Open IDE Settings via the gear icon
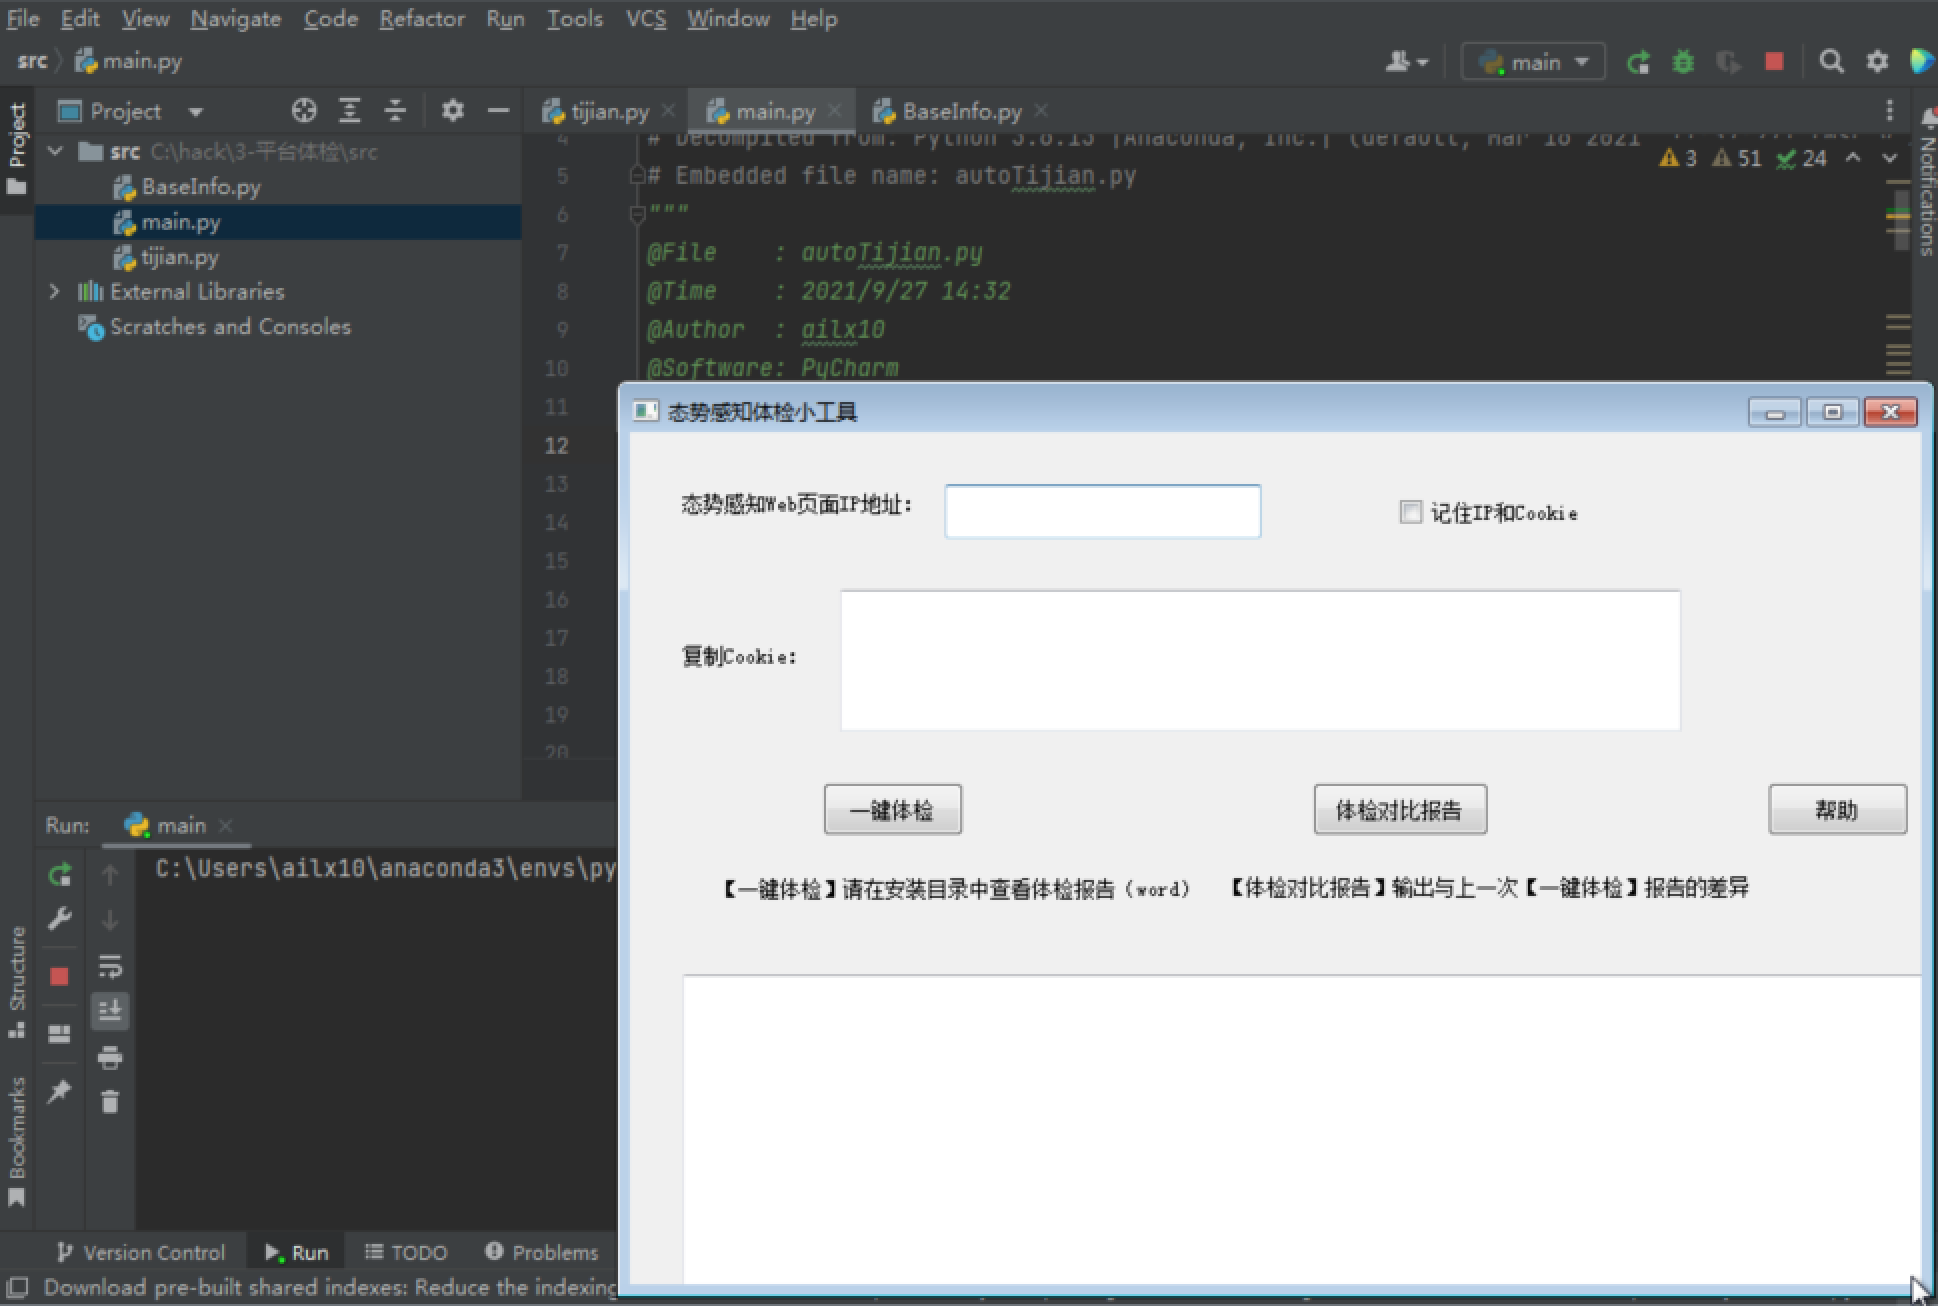1938x1306 pixels. [1879, 61]
